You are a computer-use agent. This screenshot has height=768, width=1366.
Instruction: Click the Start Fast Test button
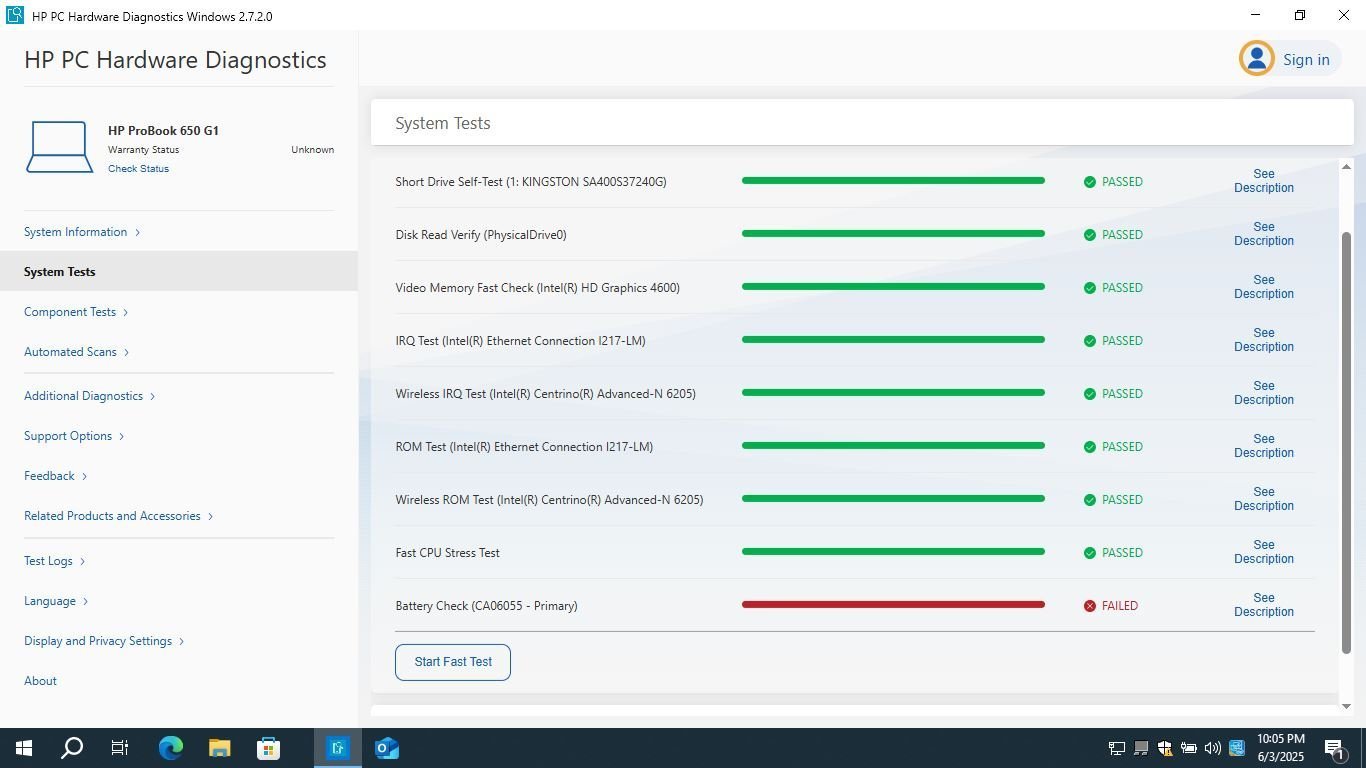click(x=453, y=662)
